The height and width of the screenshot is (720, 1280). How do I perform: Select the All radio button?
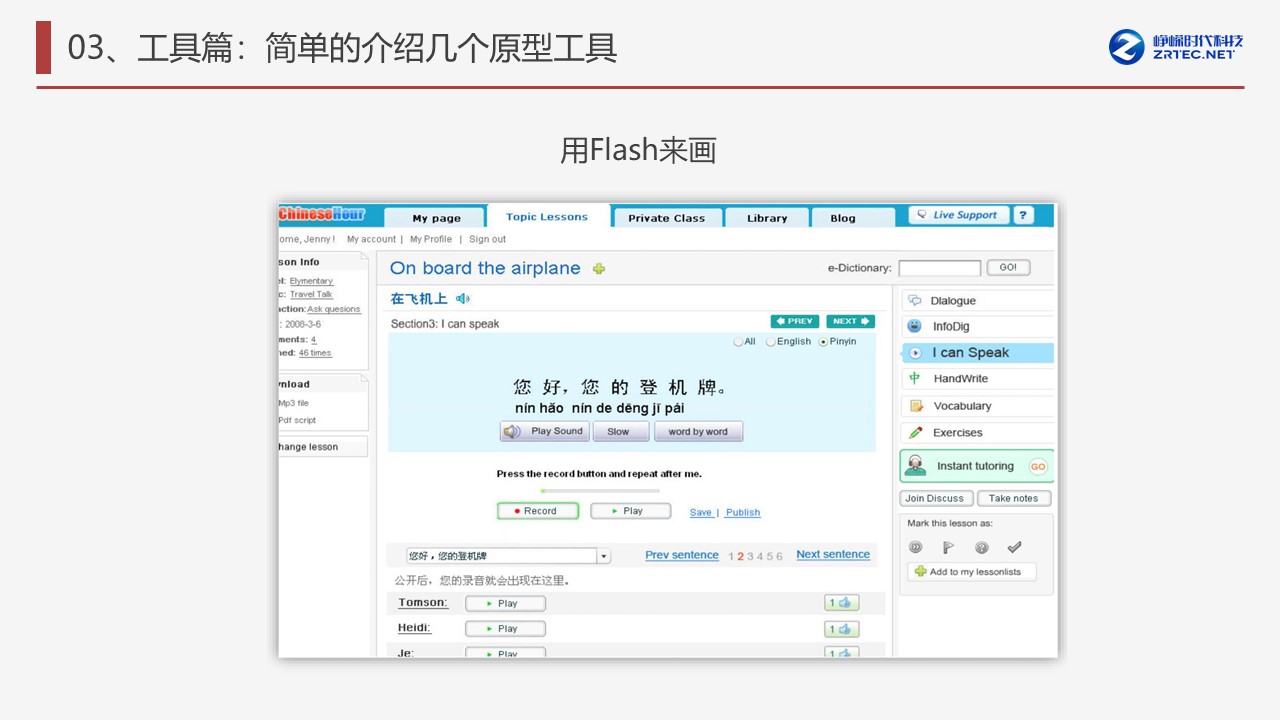point(738,342)
